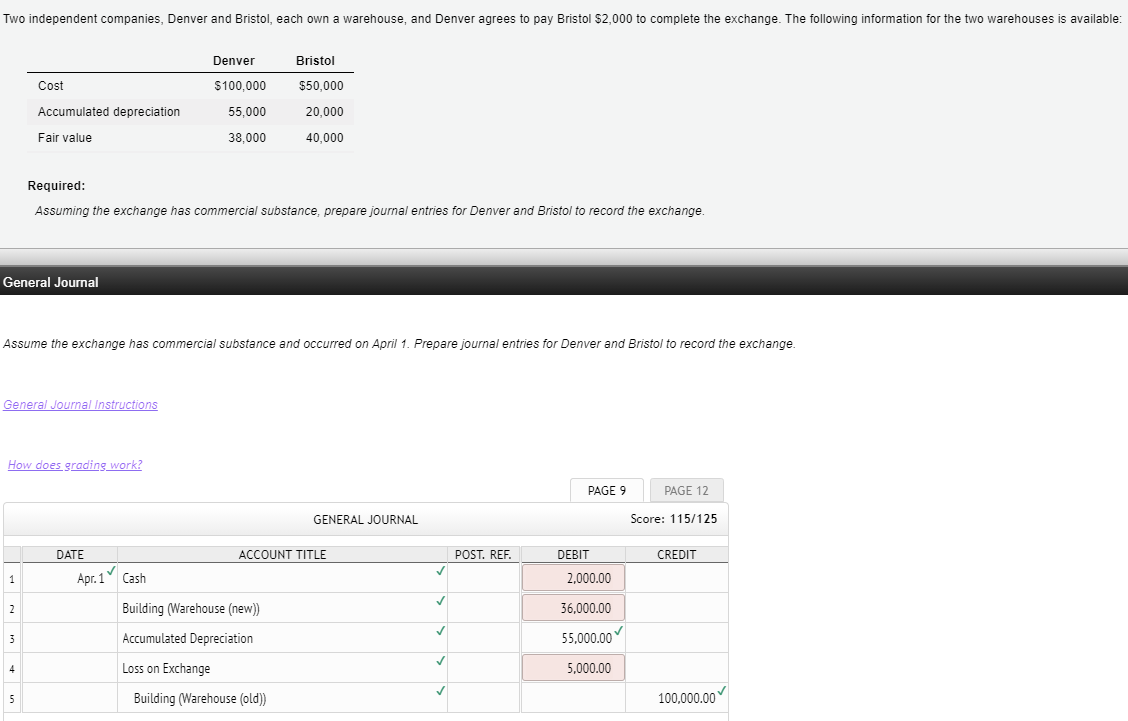The height and width of the screenshot is (721, 1128).
Task: Select post ref cell in Cash row
Action: point(483,578)
